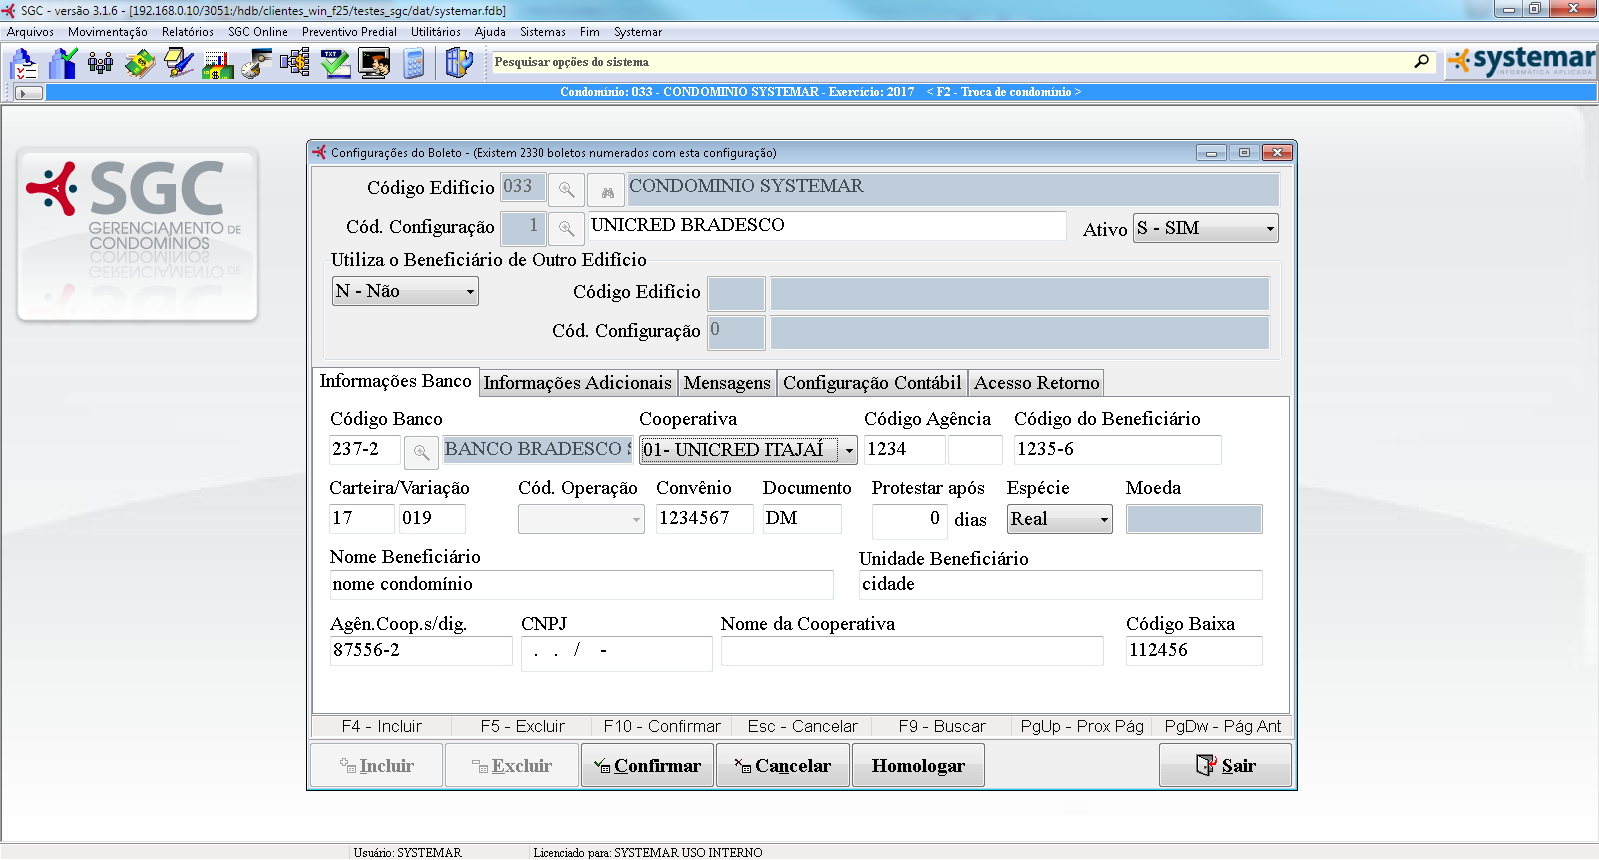This screenshot has height=860, width=1599.
Task: Click binoculars icon beside Código Edifício
Action: (x=606, y=190)
